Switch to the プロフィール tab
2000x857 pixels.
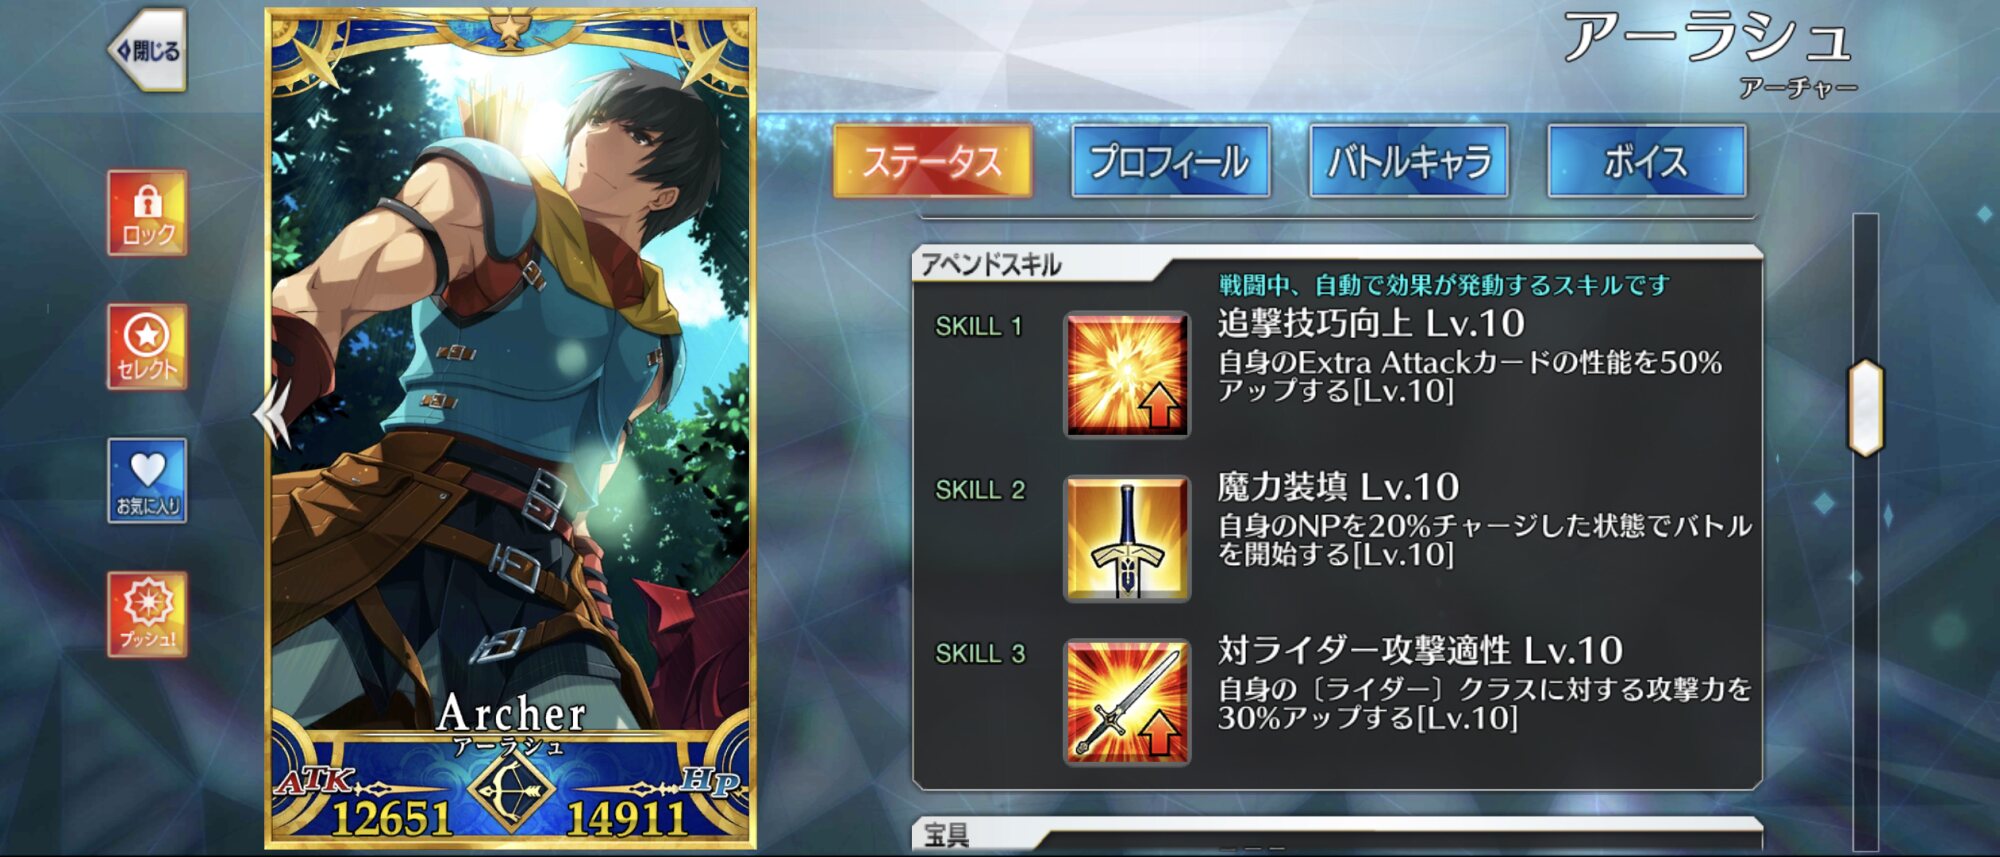pos(1170,161)
